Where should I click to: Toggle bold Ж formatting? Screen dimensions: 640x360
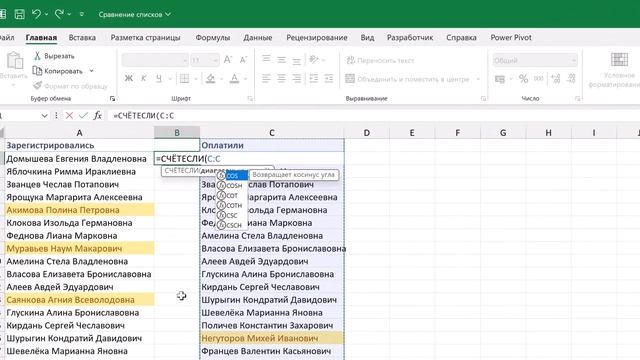(129, 78)
